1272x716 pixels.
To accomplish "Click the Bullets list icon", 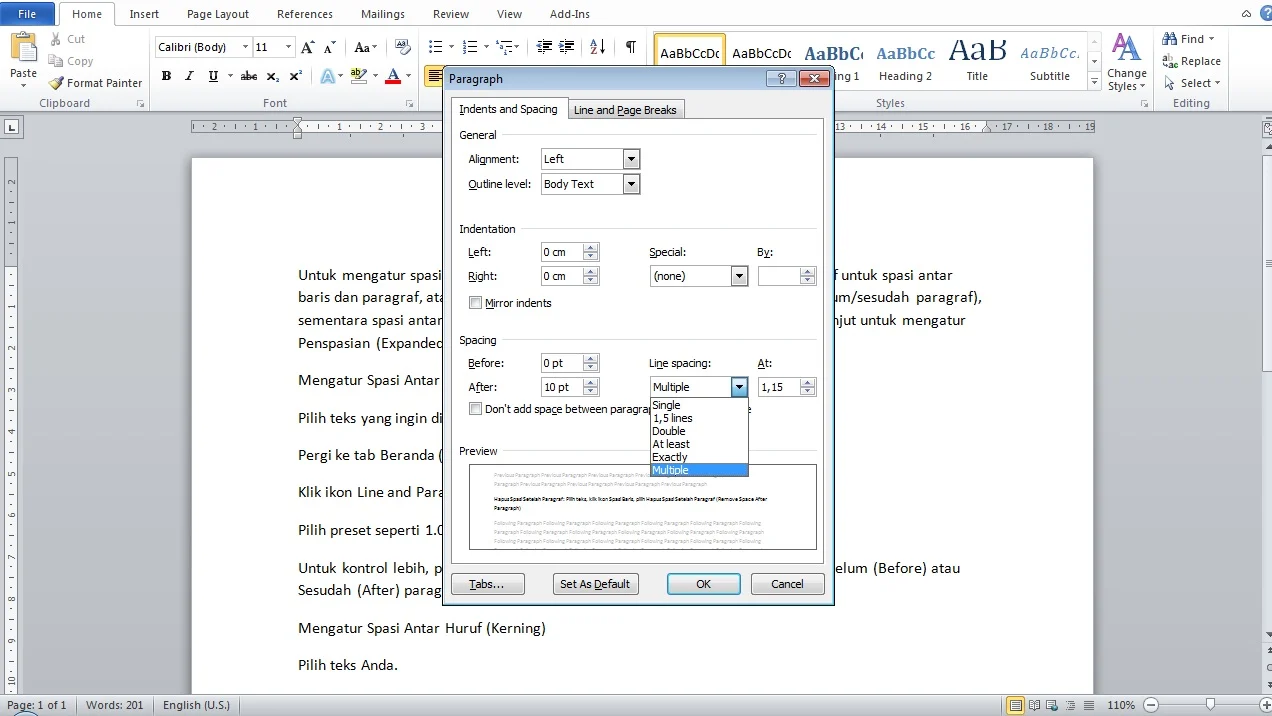I will (x=435, y=47).
